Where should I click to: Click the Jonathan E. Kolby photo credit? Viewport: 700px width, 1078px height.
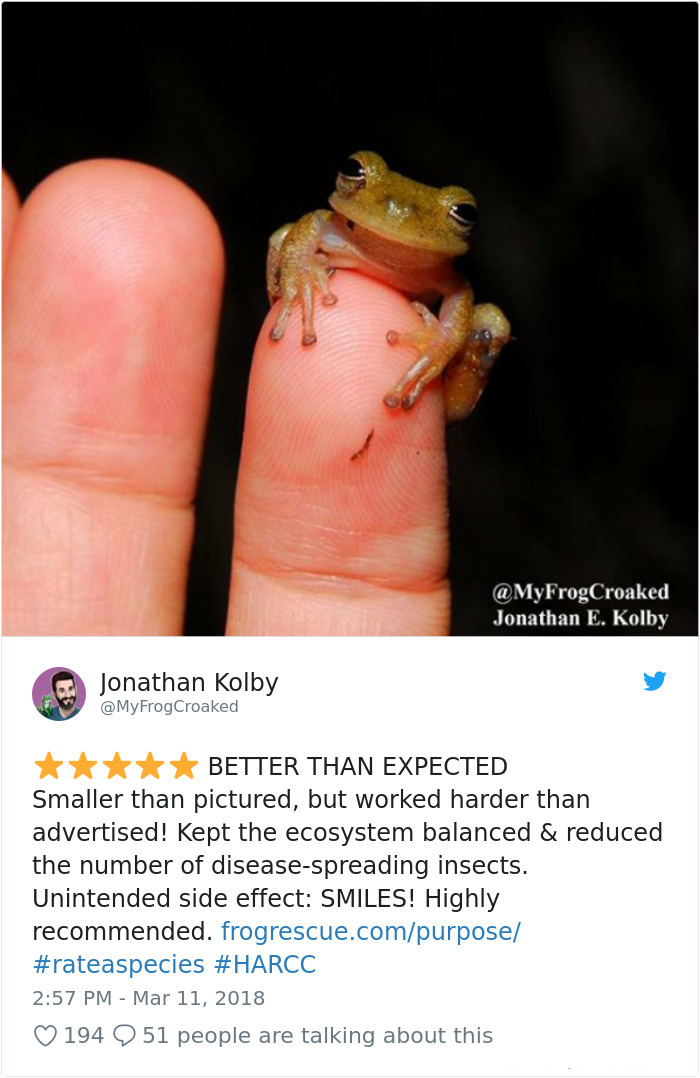tap(580, 618)
